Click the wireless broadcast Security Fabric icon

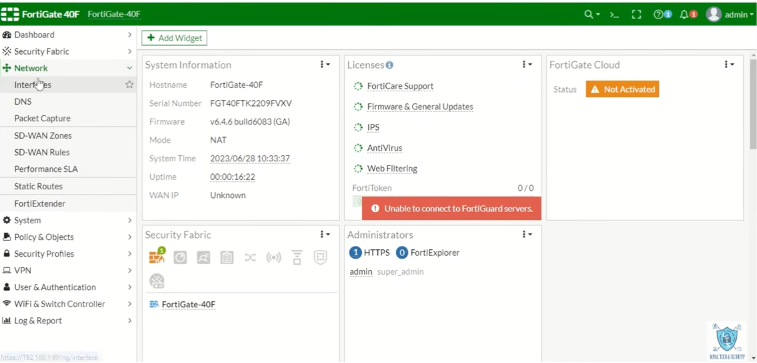[274, 258]
